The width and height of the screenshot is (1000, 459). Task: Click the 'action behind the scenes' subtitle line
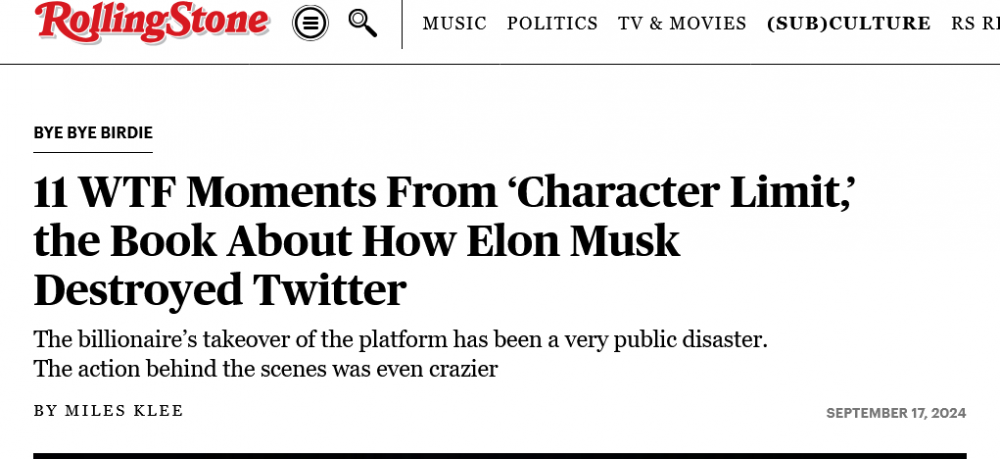[266, 369]
